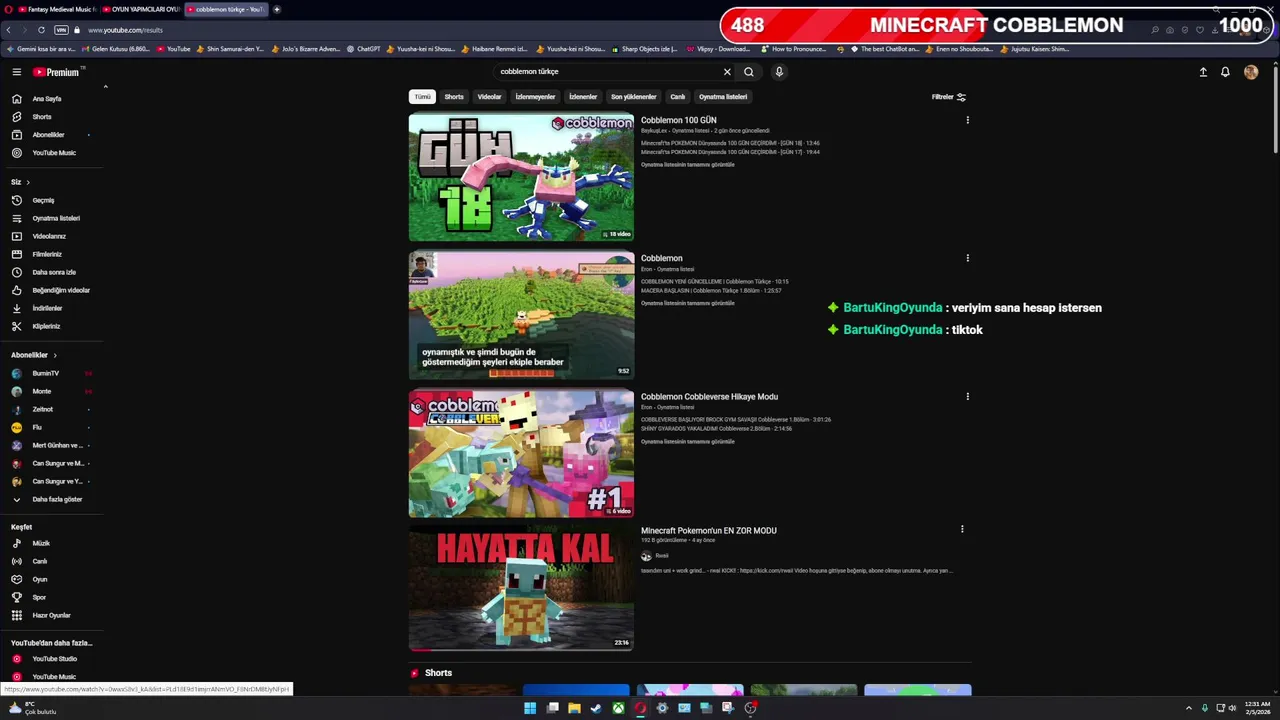This screenshot has width=1280, height=720.
Task: Open Steam from the taskbar
Action: (x=596, y=708)
